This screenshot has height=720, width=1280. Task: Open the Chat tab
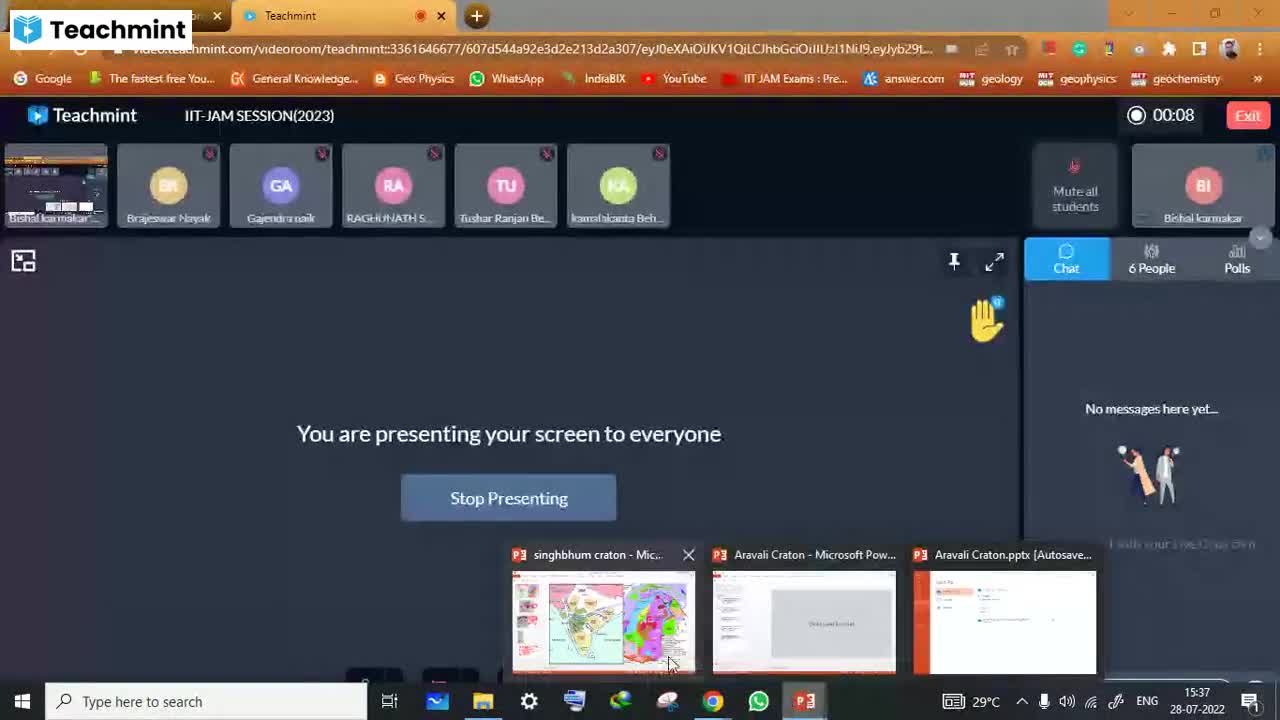click(1066, 259)
